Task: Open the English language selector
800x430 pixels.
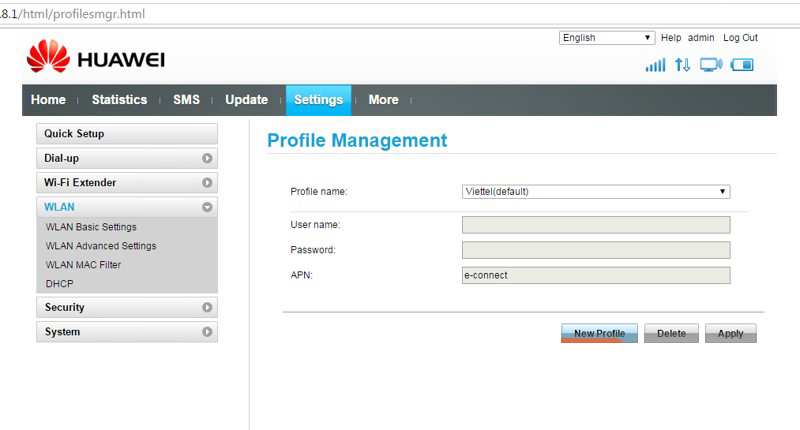Action: (606, 38)
